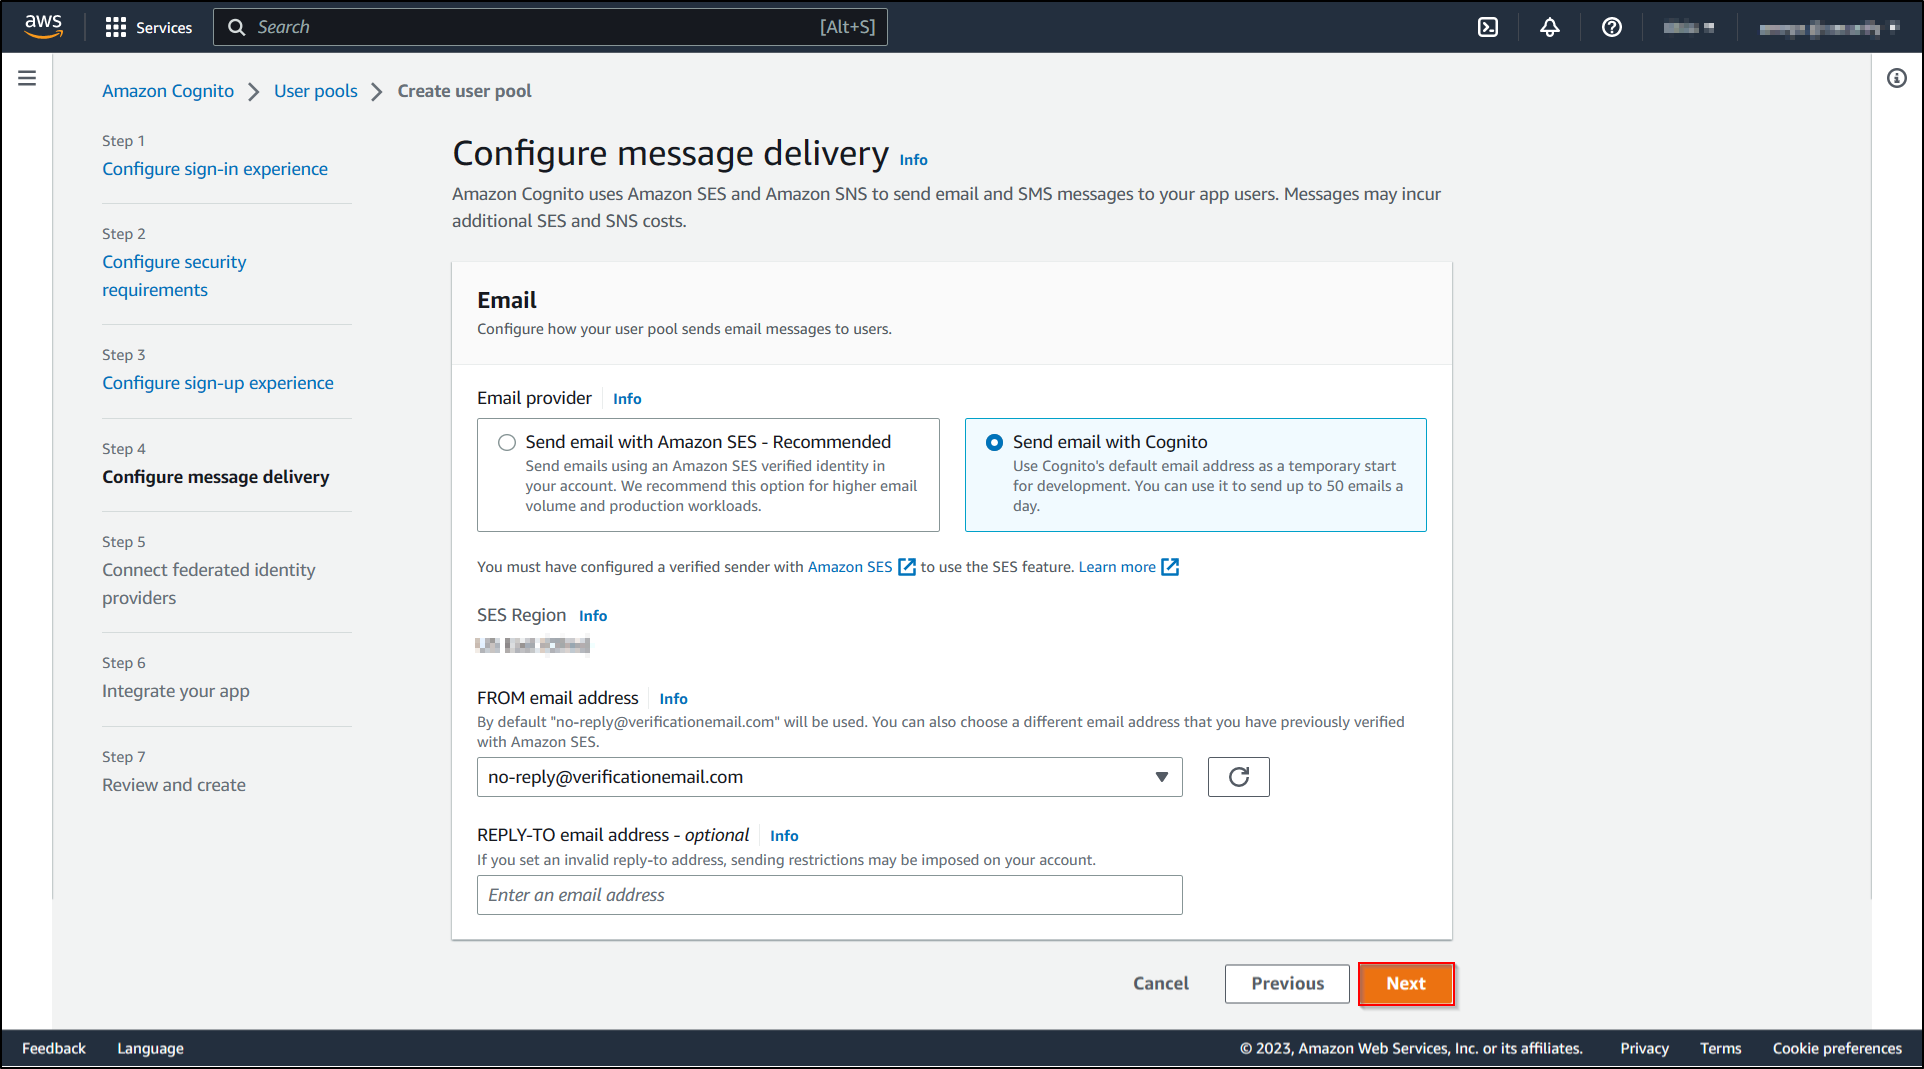Viewport: 1924px width, 1069px height.
Task: Open the Learn more link
Action: click(1117, 566)
